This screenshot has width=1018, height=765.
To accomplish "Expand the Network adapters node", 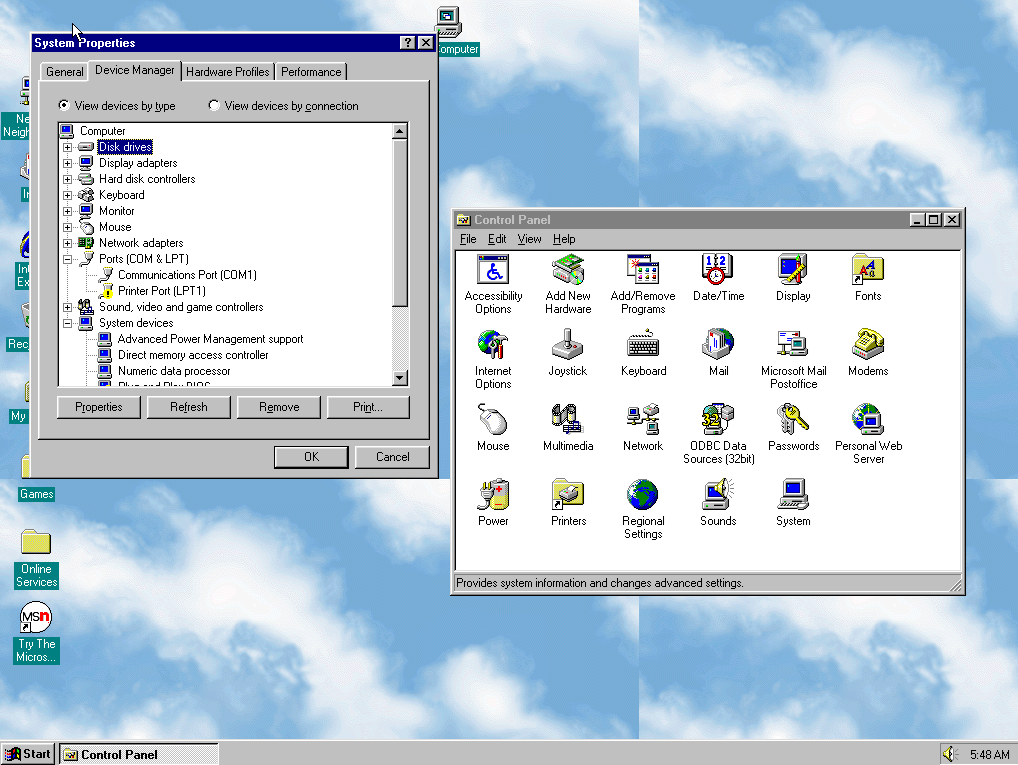I will click(x=68, y=243).
